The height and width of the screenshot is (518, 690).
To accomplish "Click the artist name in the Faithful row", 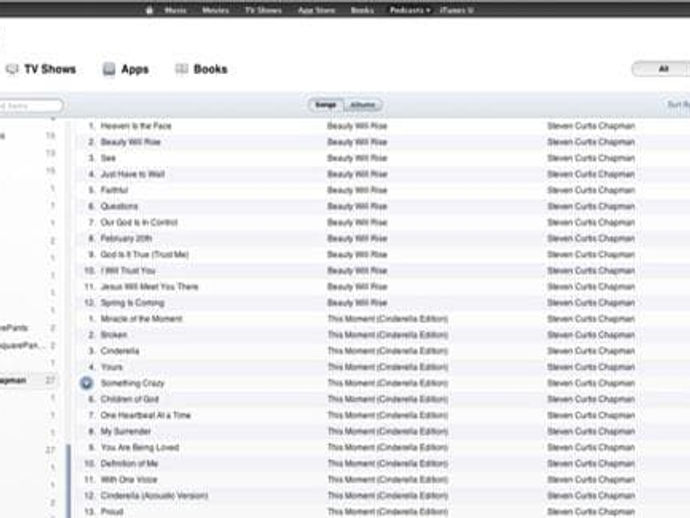I will tap(591, 190).
